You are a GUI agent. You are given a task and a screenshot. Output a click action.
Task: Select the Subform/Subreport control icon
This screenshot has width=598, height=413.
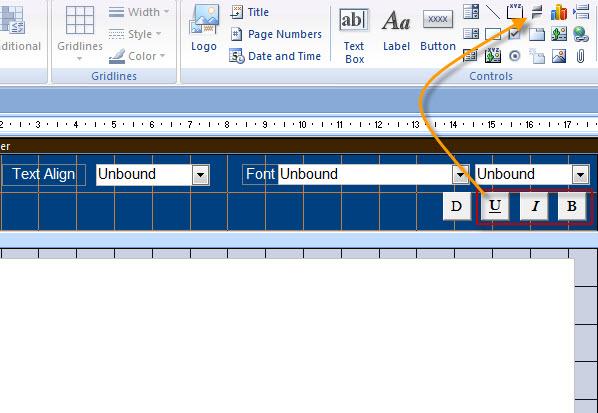(x=471, y=56)
